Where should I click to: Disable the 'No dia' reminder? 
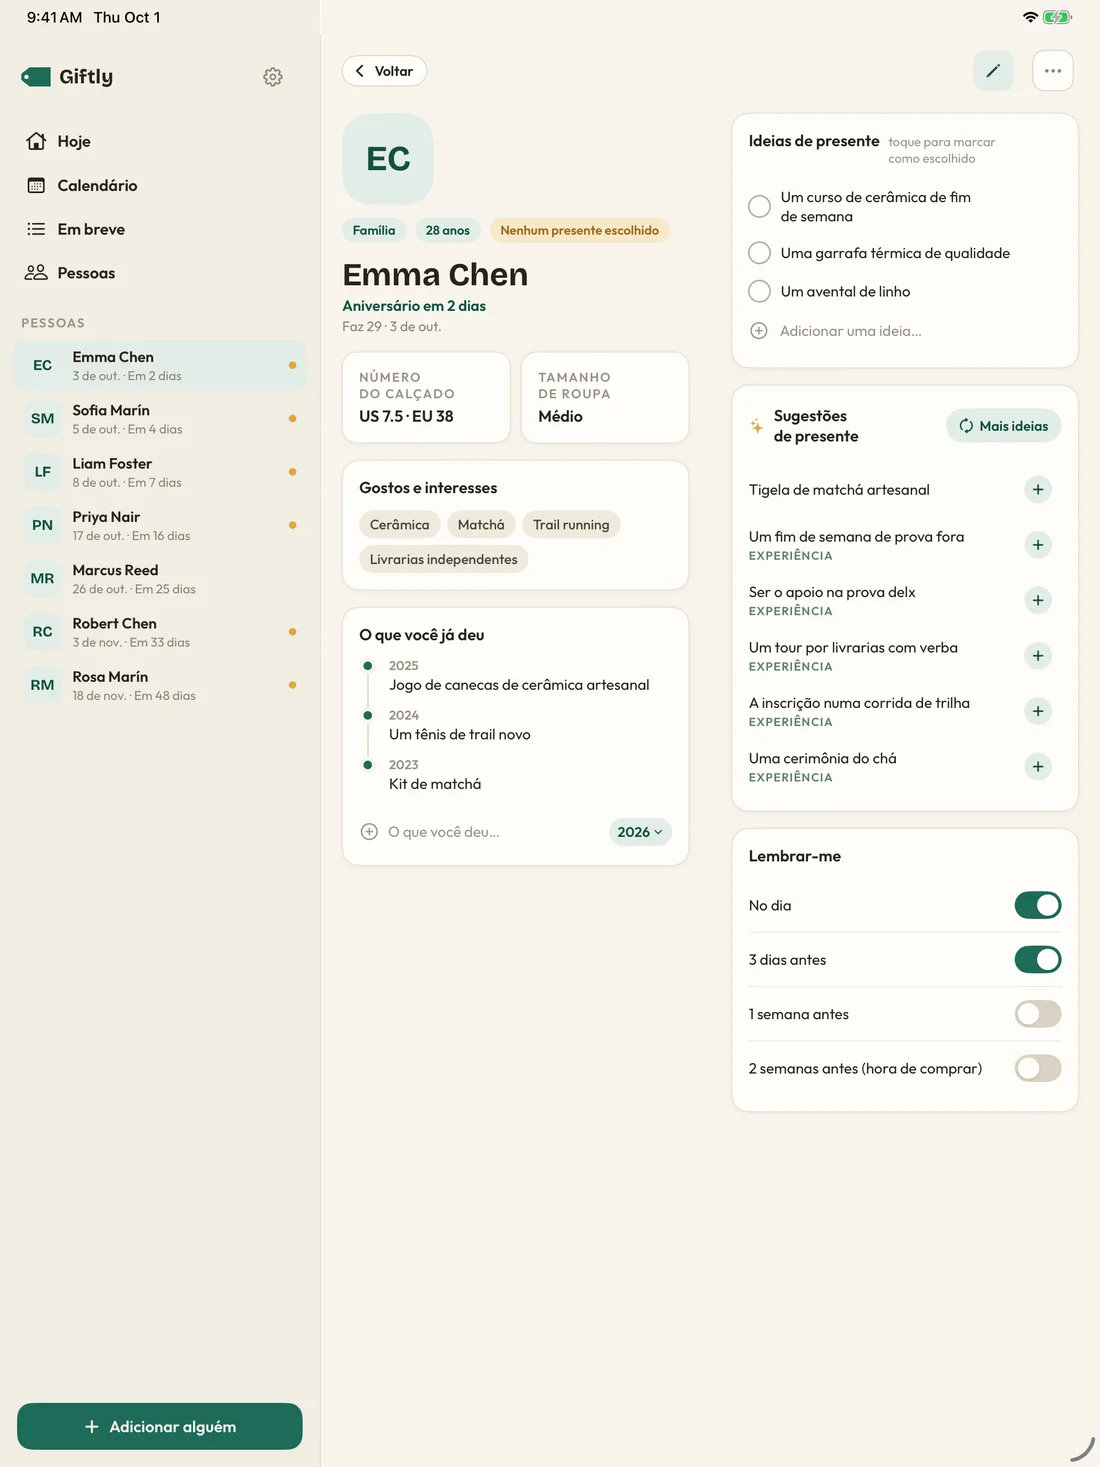pyautogui.click(x=1038, y=905)
